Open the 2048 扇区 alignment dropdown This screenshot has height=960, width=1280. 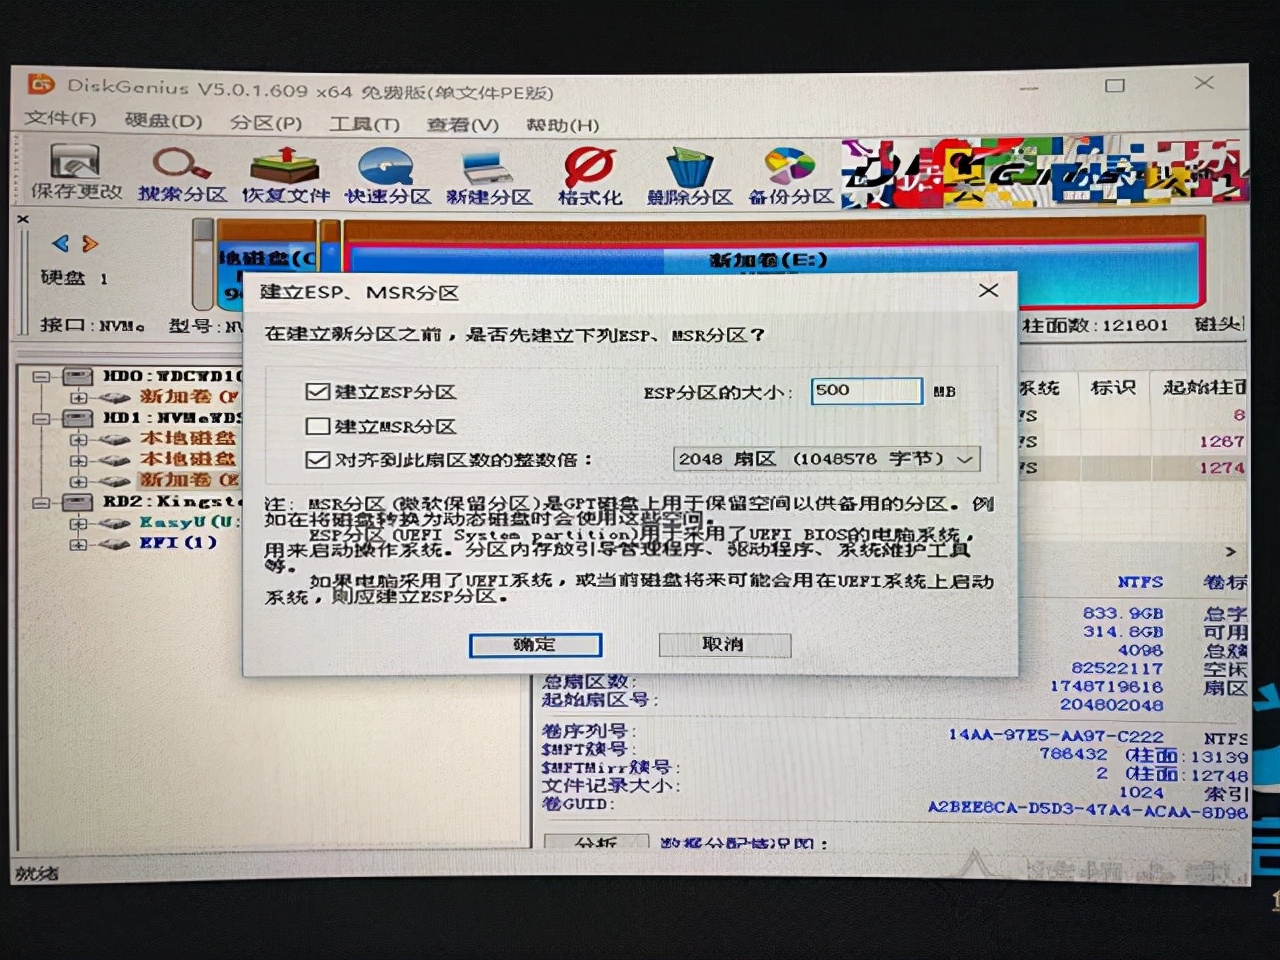pos(964,459)
